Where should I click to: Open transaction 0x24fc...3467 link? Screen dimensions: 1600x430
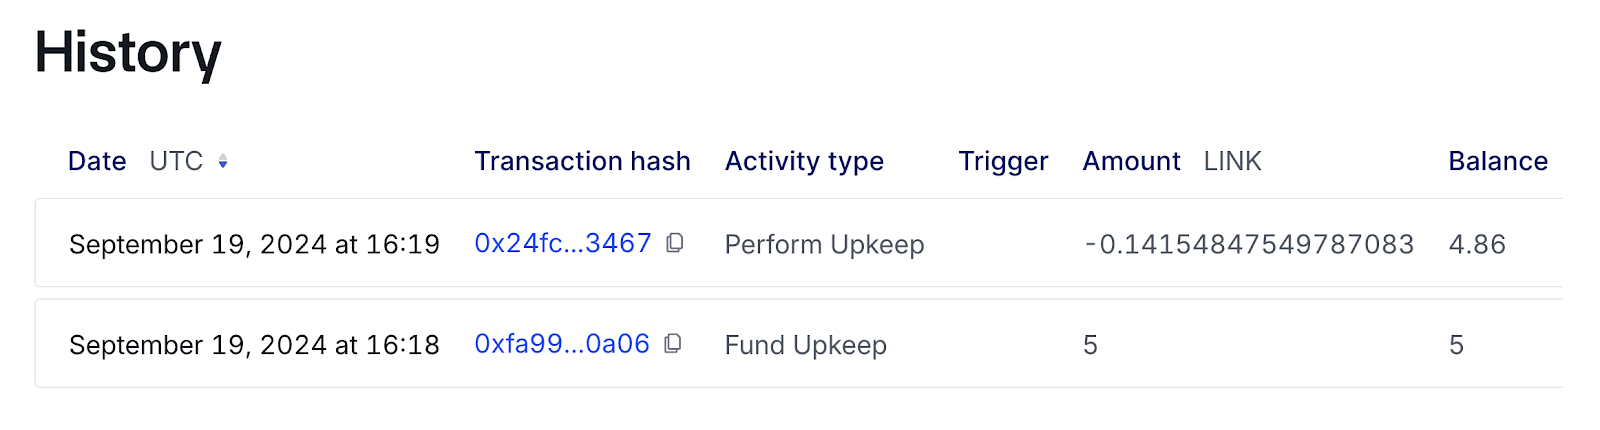(x=562, y=243)
